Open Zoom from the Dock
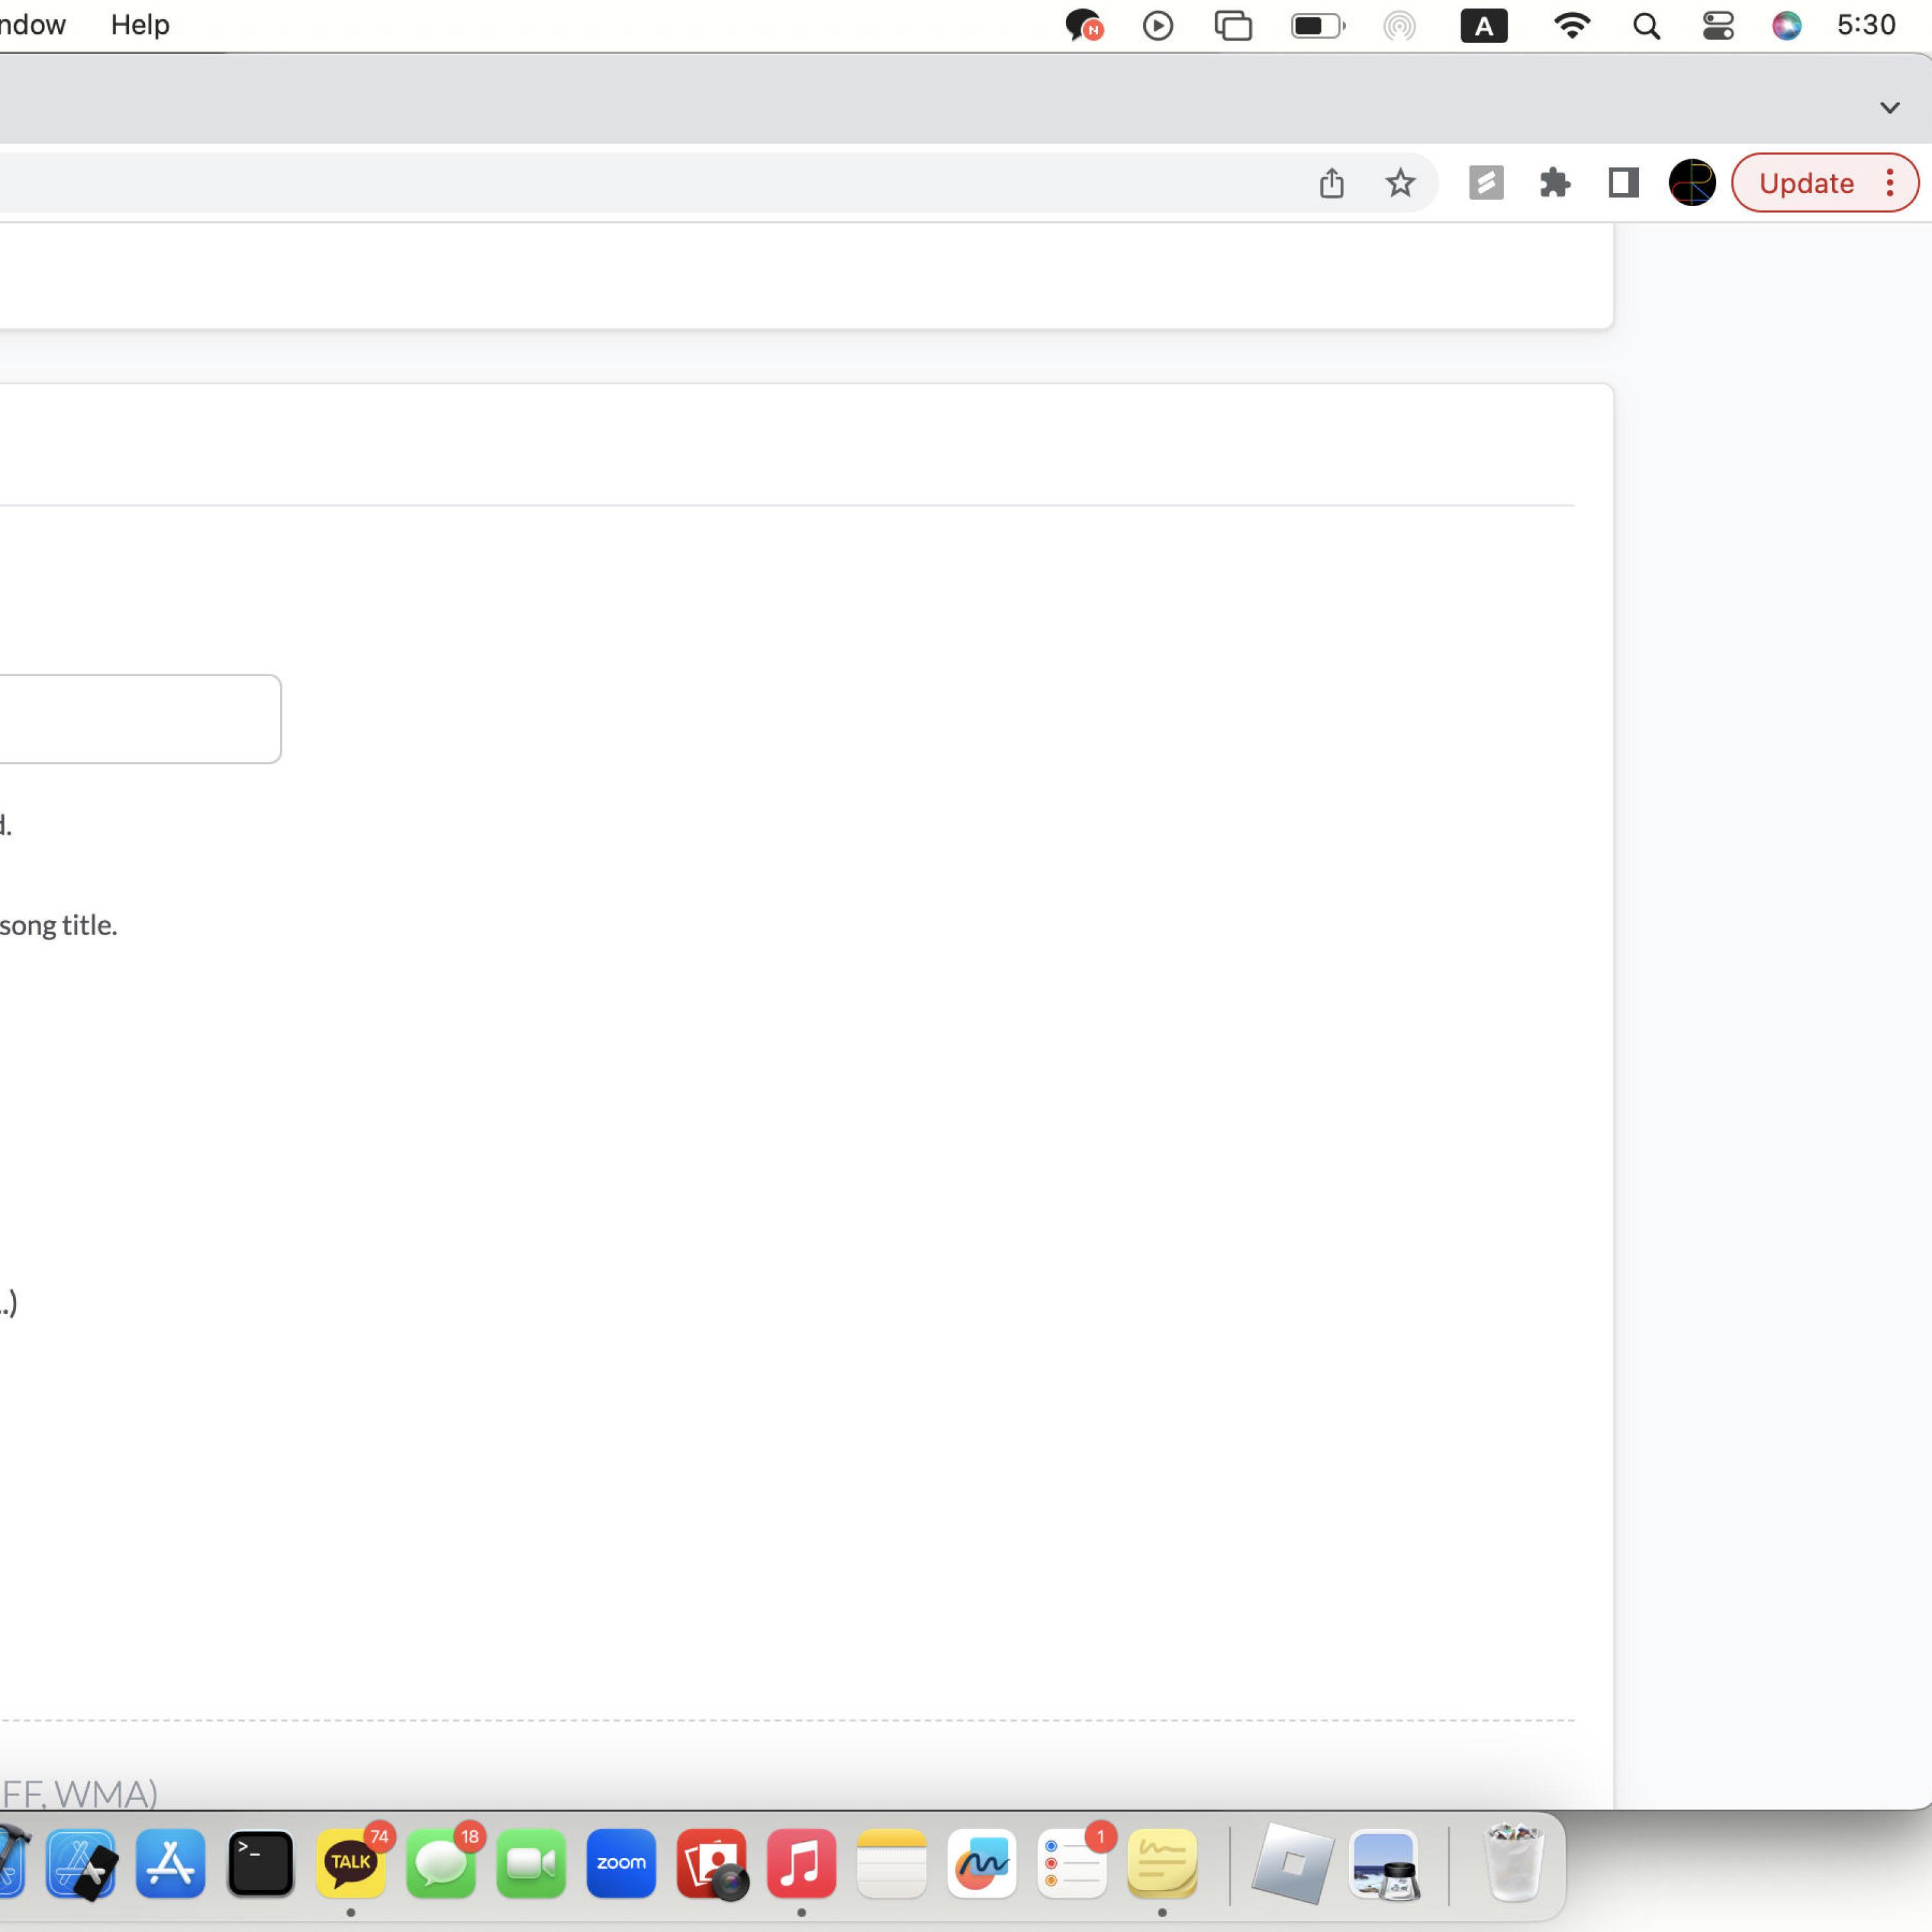This screenshot has height=1932, width=1932. (x=621, y=1863)
